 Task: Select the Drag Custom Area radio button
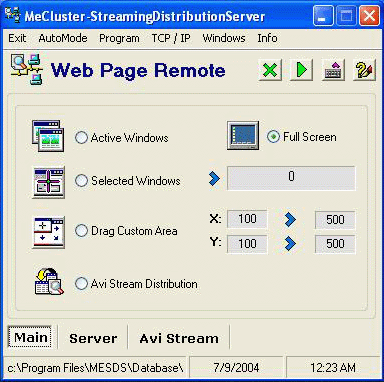[x=81, y=231]
